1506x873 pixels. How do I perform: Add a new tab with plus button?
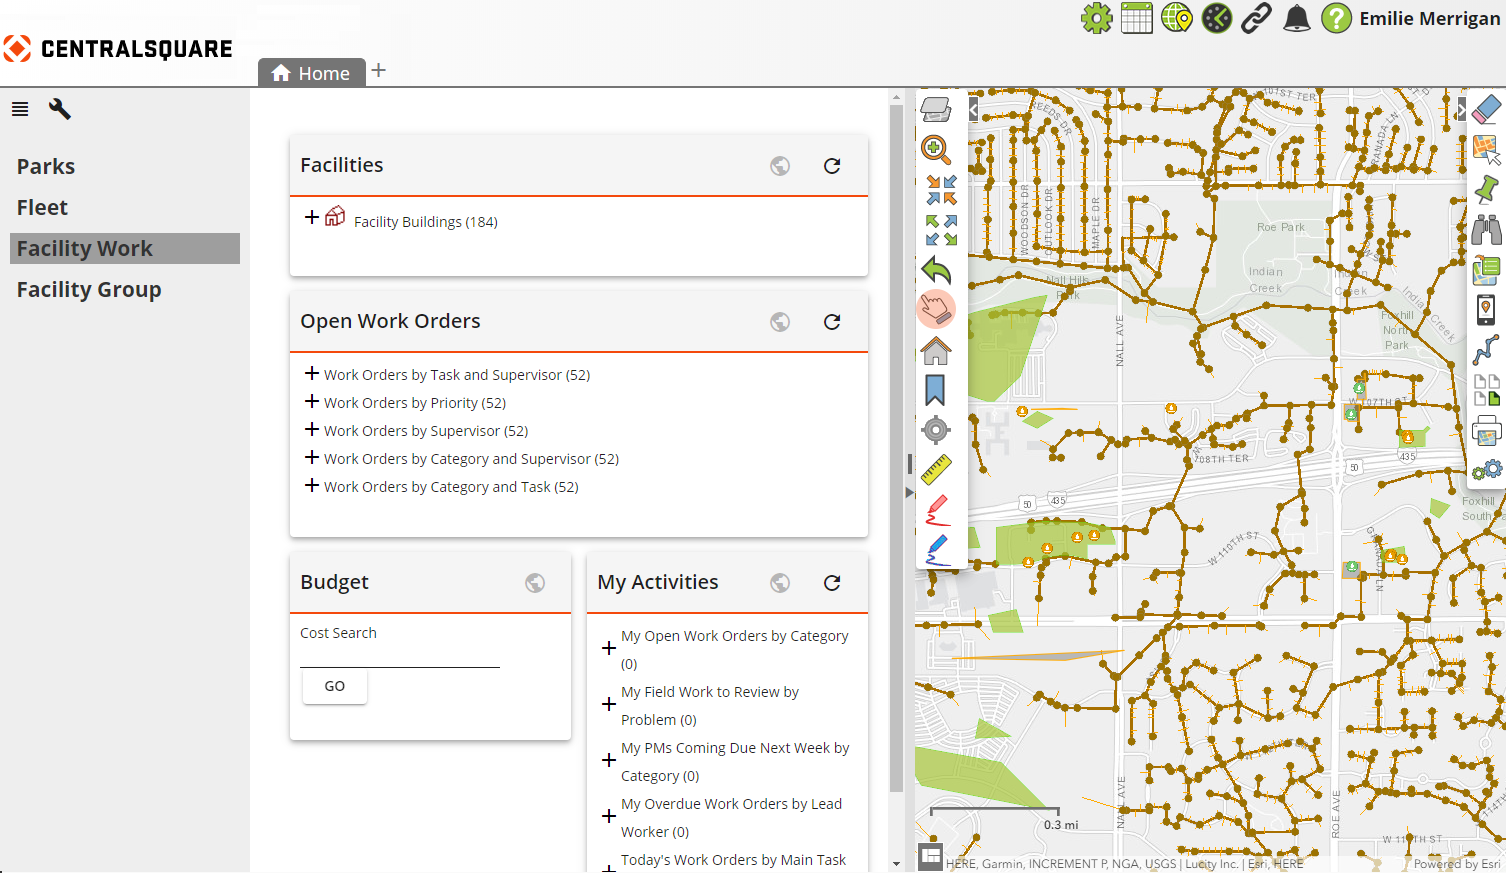tap(379, 70)
